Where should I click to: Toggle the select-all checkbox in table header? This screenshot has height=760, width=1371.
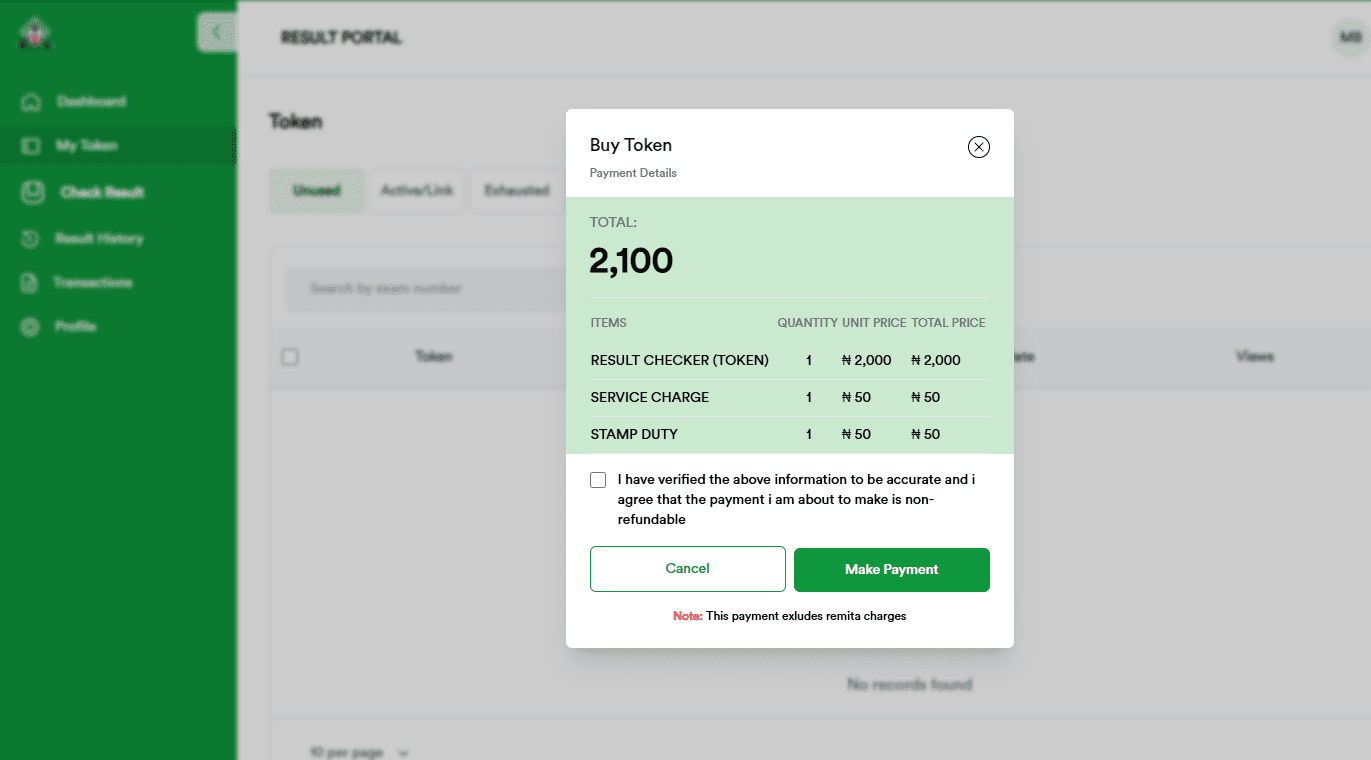(290, 357)
